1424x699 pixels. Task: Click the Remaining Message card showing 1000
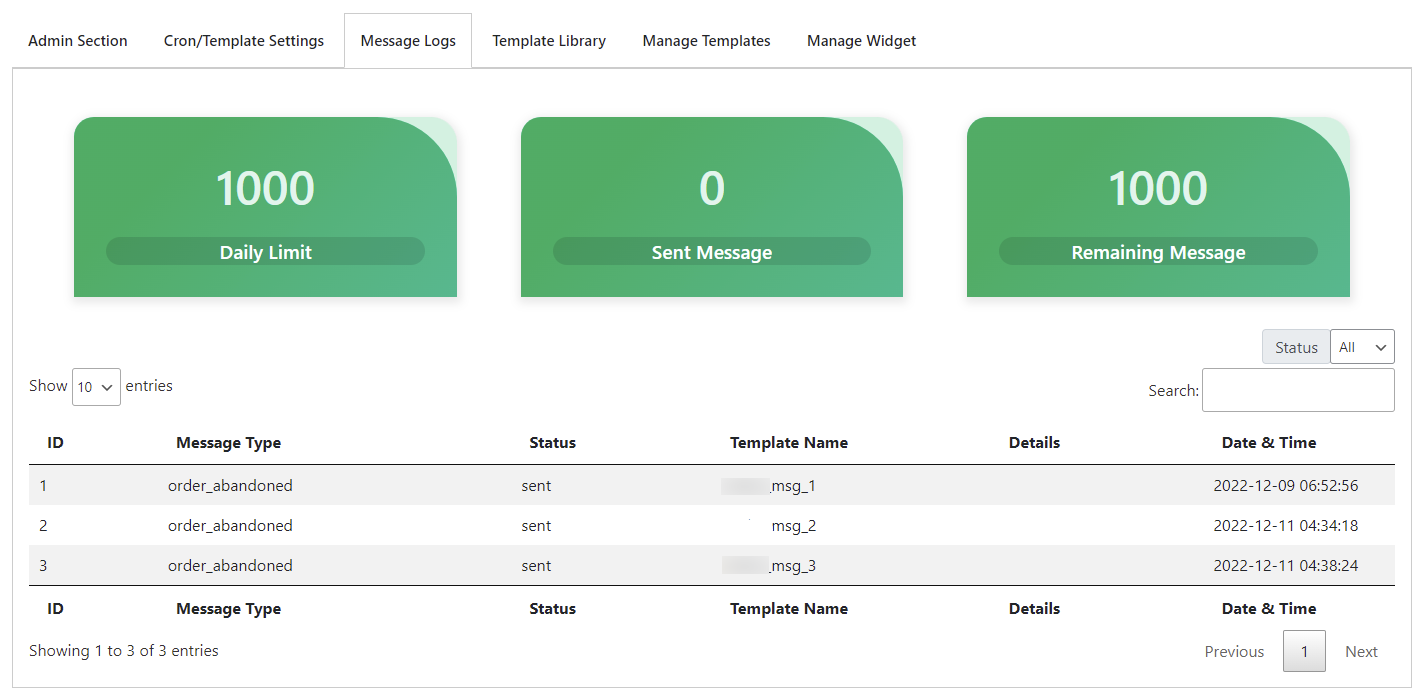(x=1157, y=207)
